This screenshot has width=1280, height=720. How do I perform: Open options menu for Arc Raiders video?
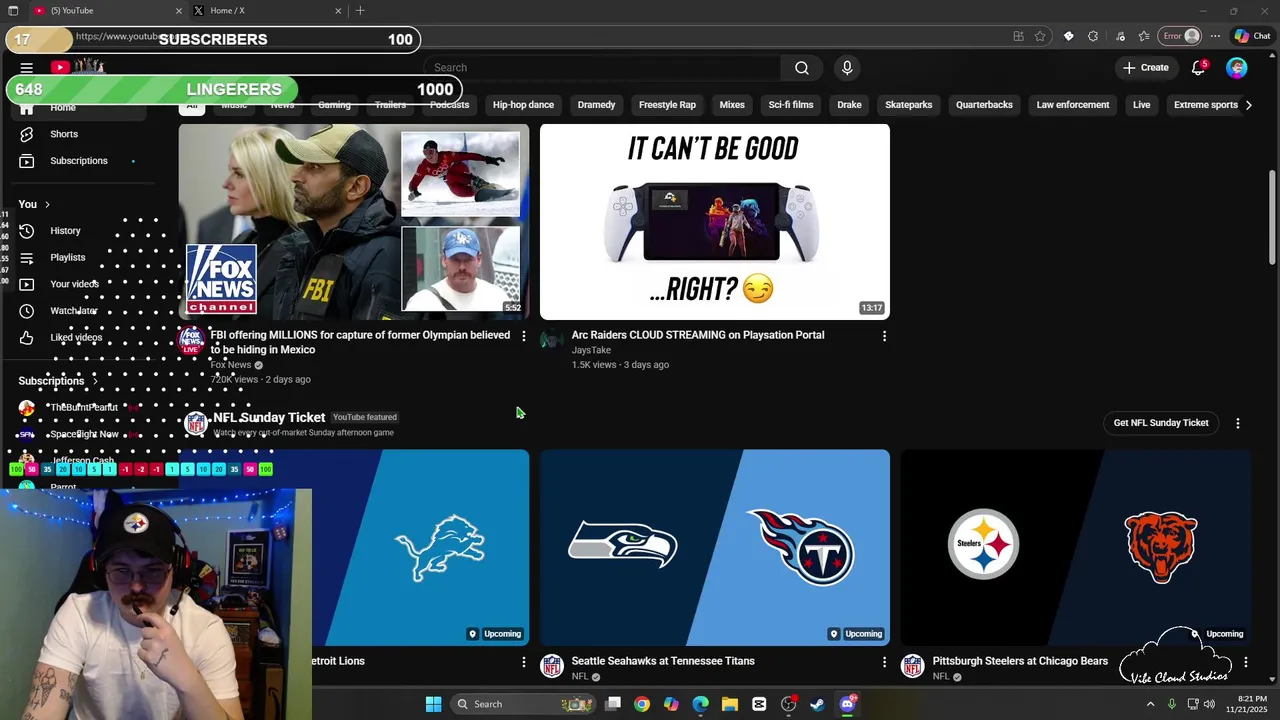point(884,336)
